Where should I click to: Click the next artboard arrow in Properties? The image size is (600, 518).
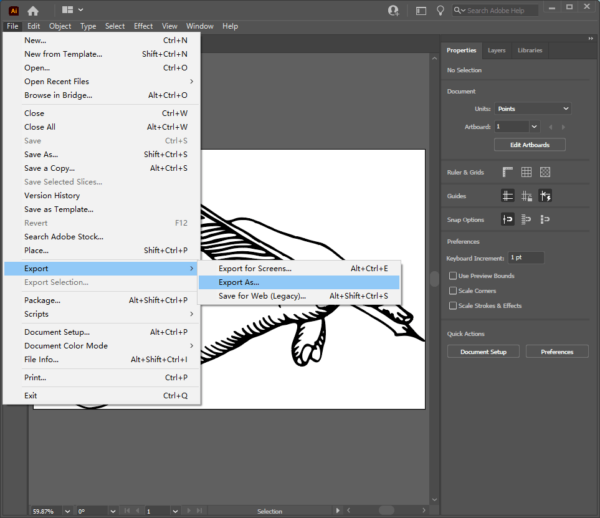(x=563, y=127)
